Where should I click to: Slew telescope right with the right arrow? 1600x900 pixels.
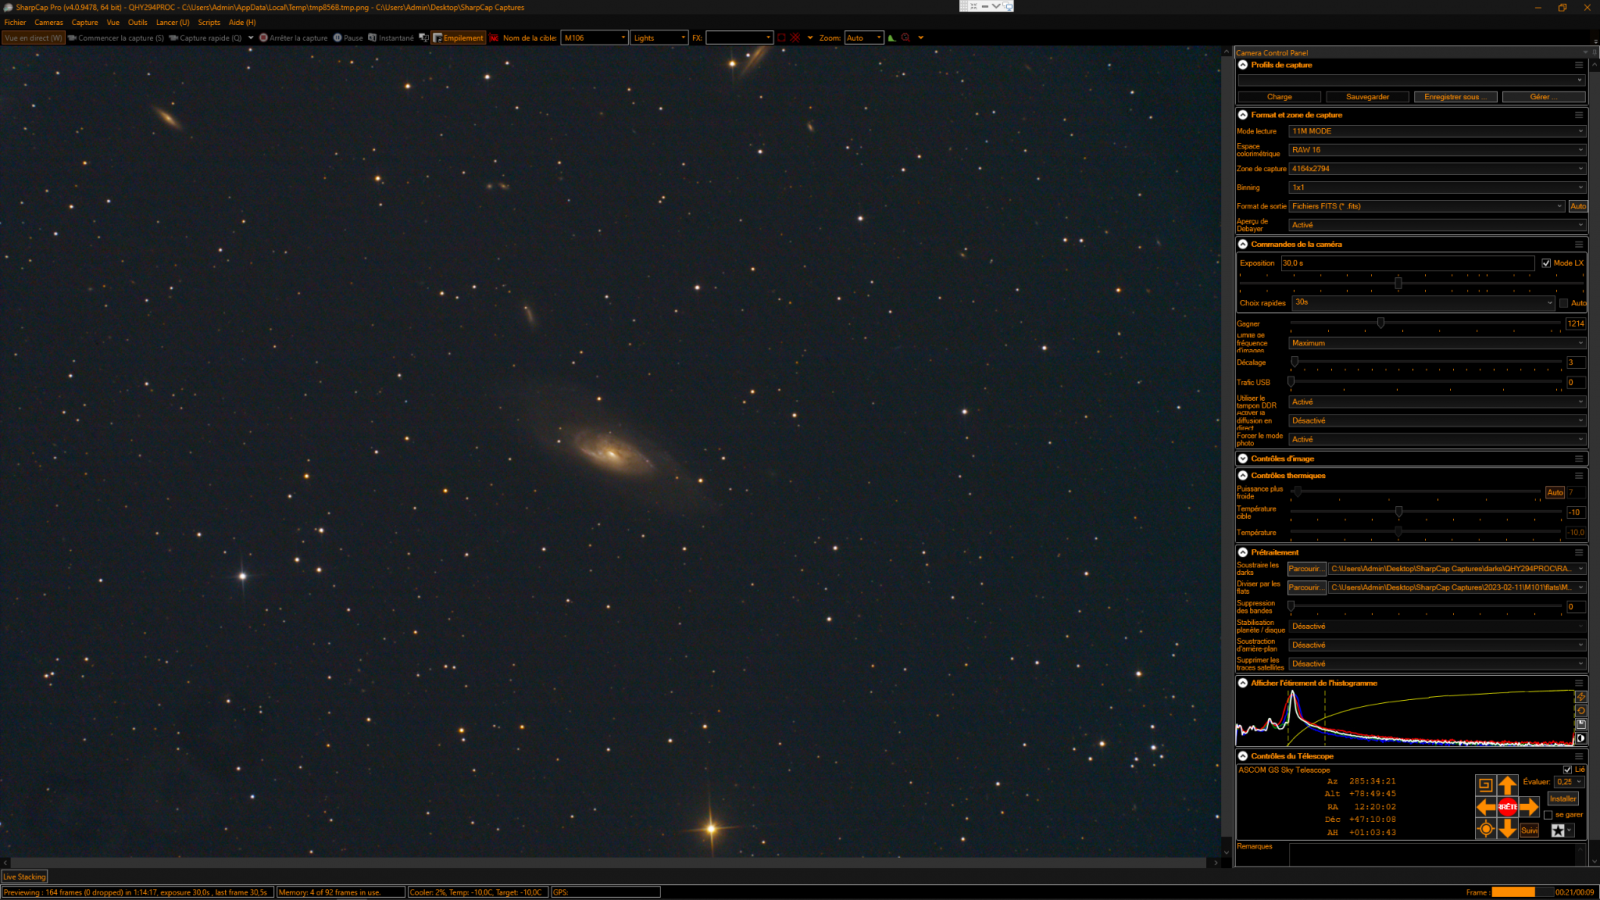tap(1529, 807)
